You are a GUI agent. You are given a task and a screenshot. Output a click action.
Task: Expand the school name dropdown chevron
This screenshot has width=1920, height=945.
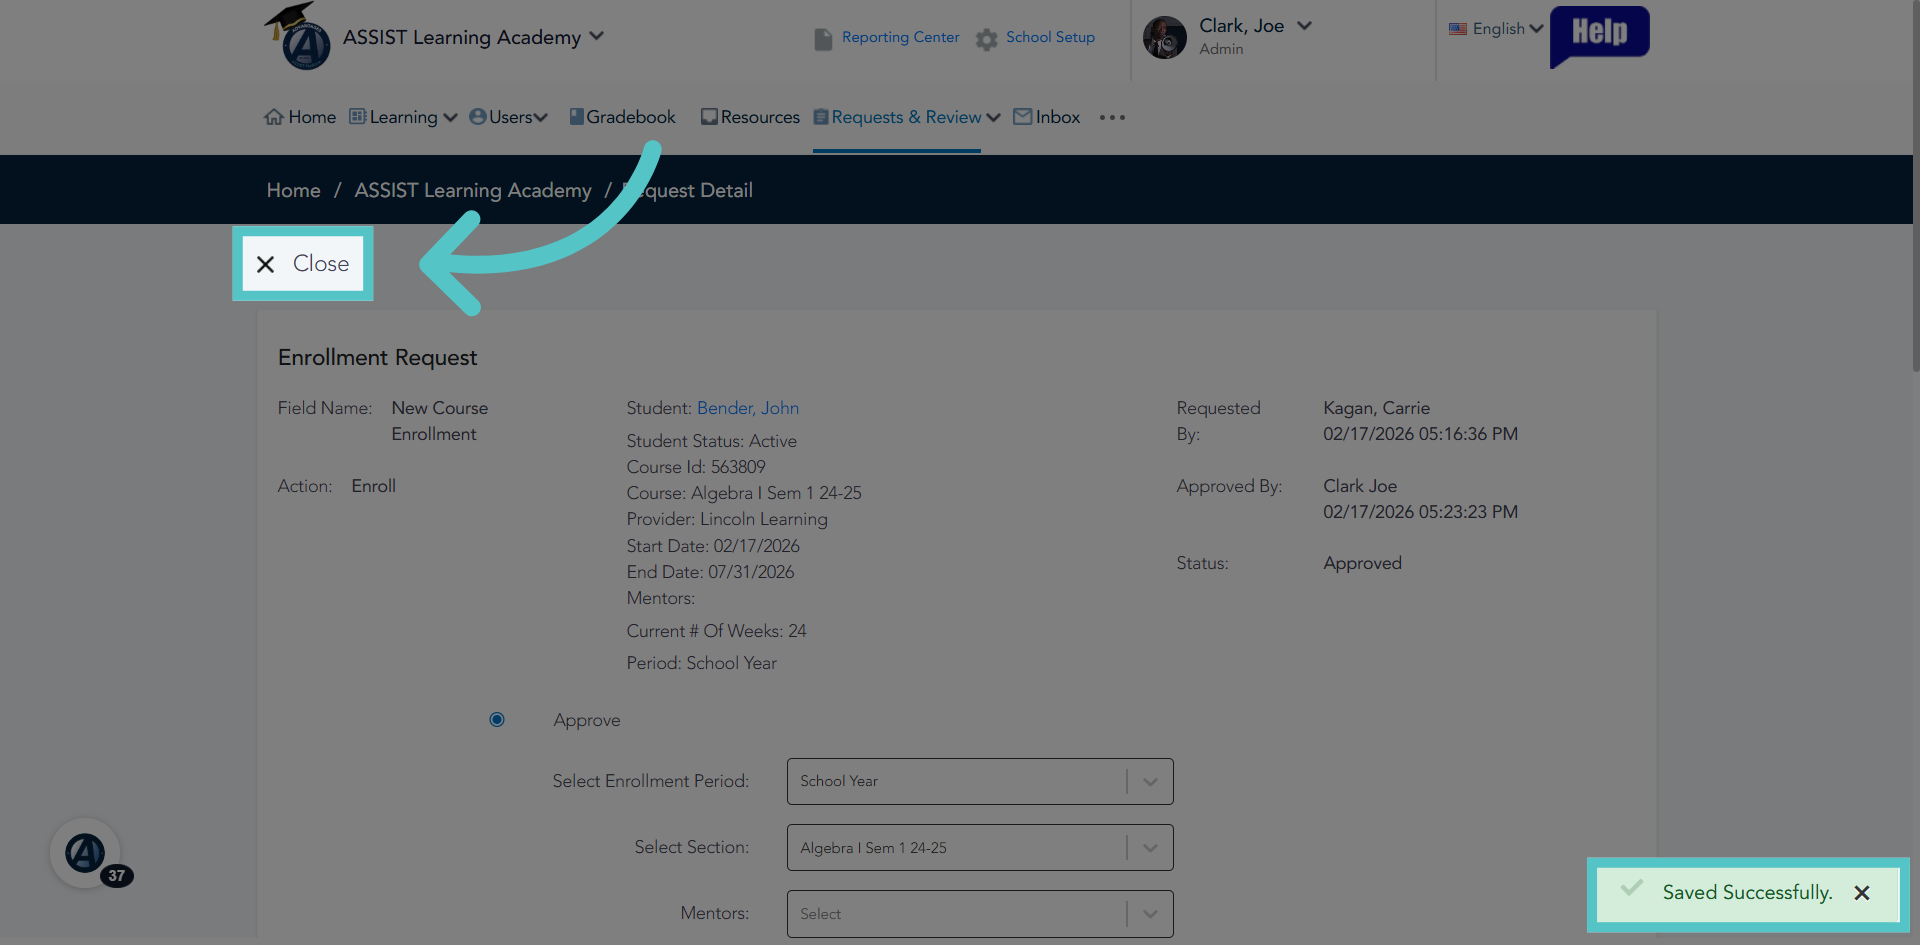(x=597, y=36)
